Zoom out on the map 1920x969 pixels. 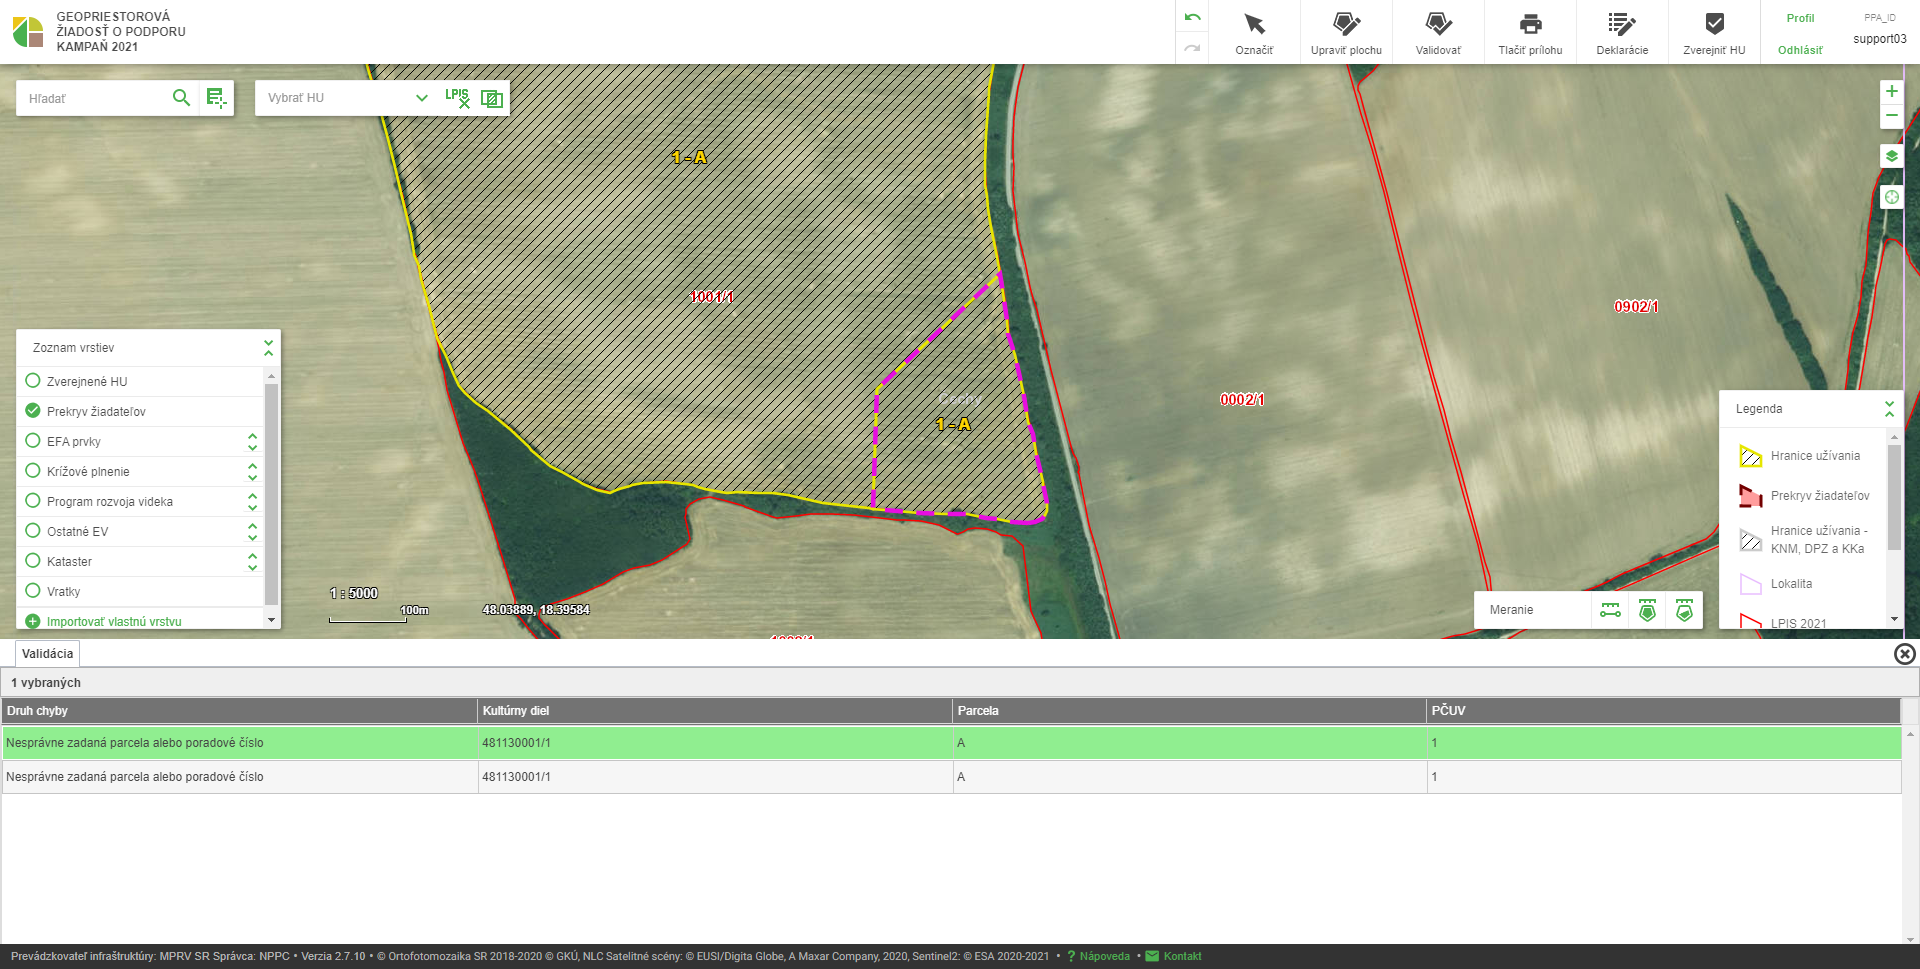coord(1891,115)
